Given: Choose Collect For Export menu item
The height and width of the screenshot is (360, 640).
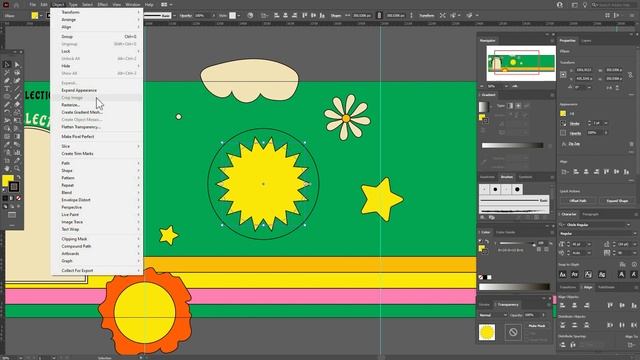Looking at the screenshot, I should pyautogui.click(x=96, y=270).
